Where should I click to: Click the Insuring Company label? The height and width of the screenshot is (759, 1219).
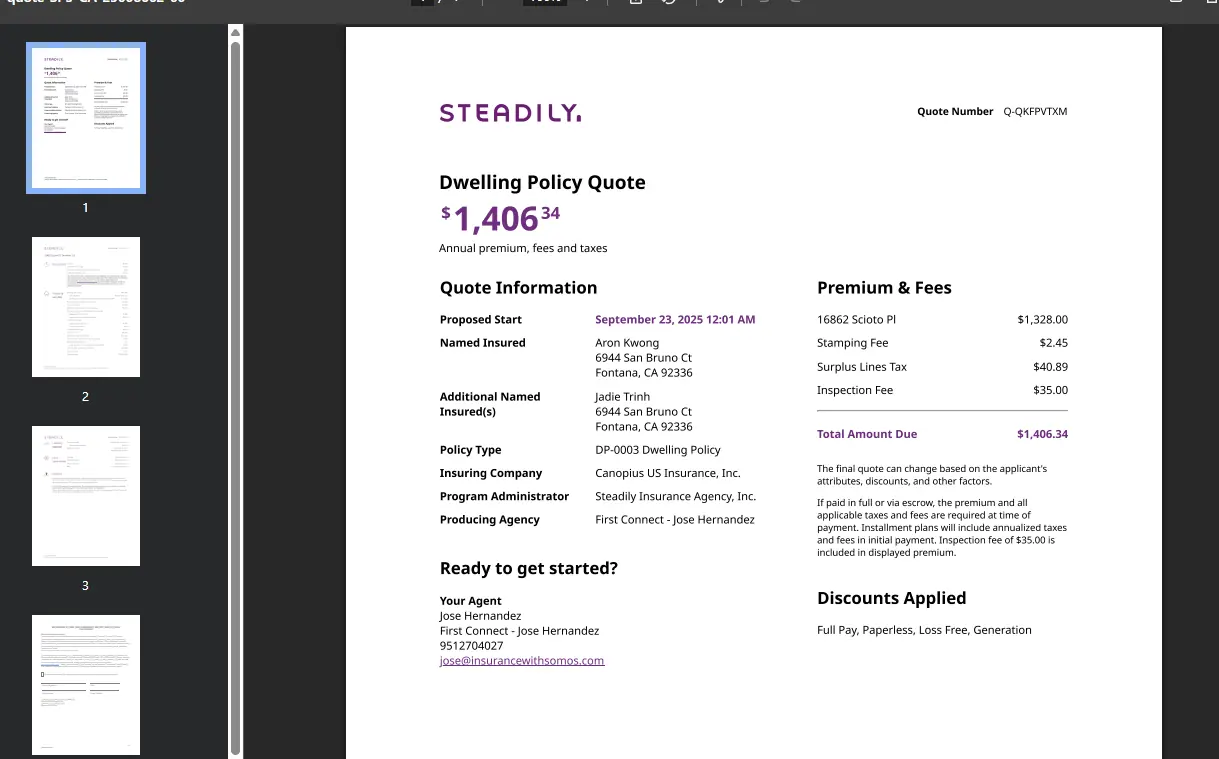click(x=491, y=473)
